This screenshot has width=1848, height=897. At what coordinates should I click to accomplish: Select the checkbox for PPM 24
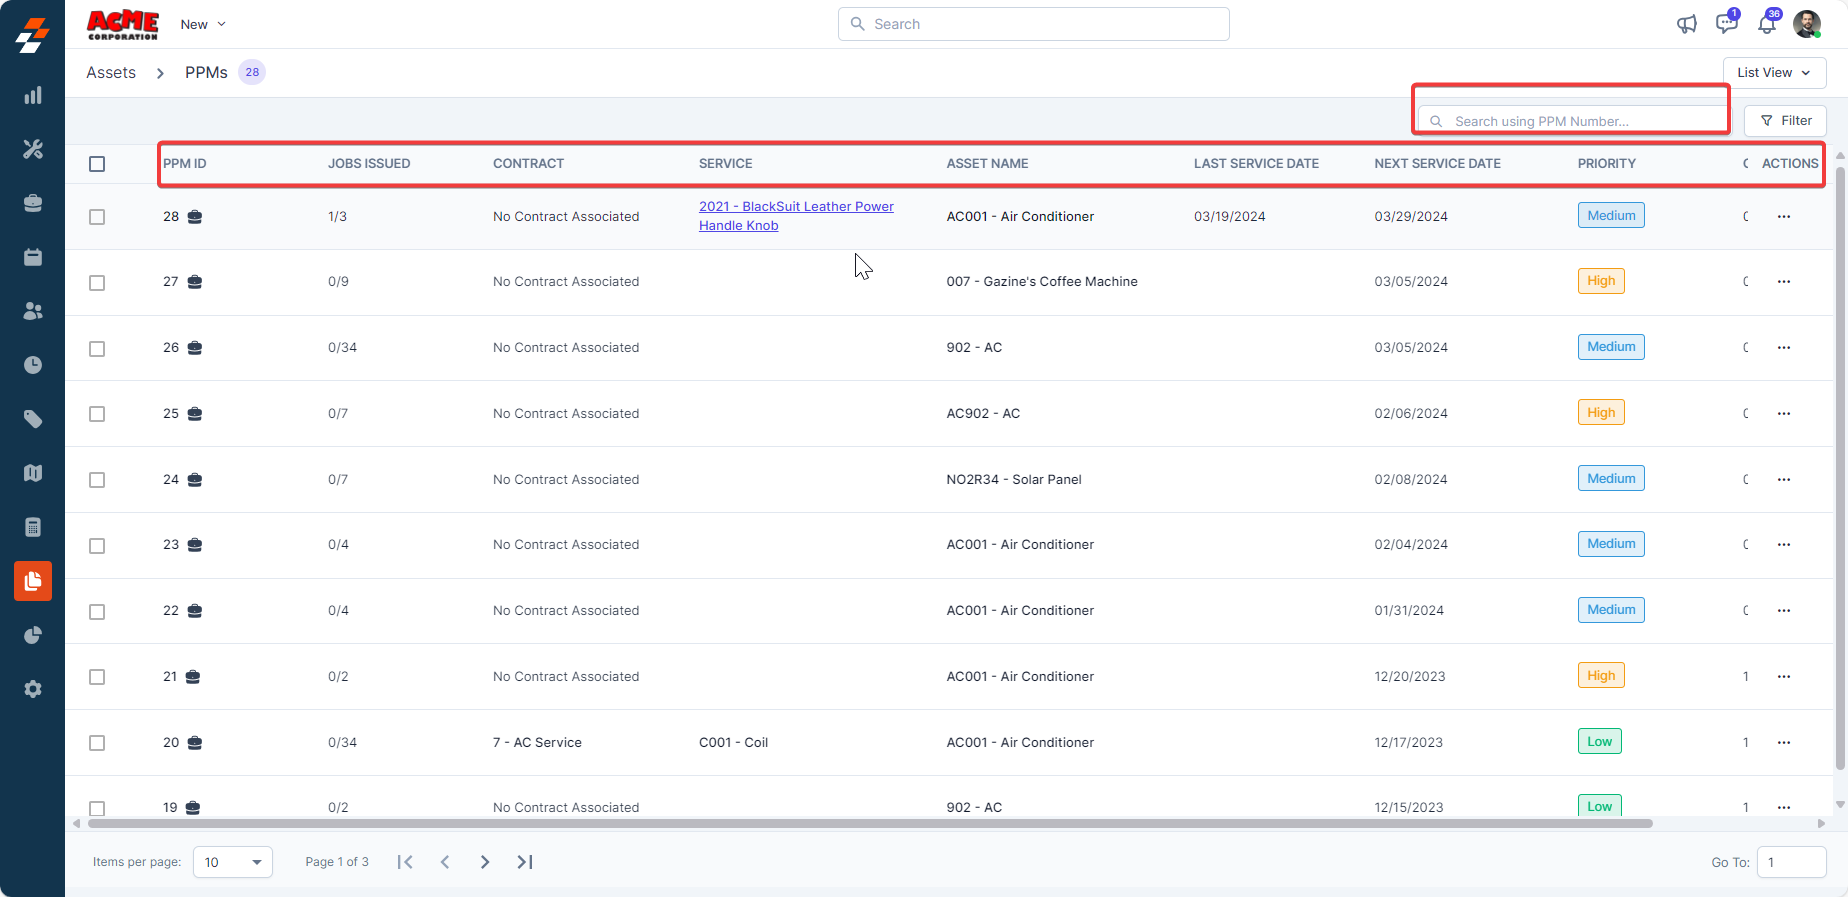pyautogui.click(x=97, y=480)
